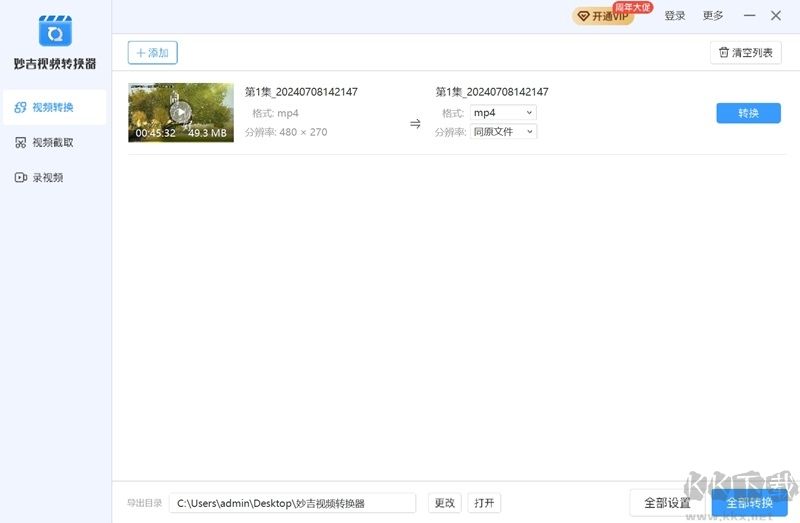800x523 pixels.
Task: Open the 视频转换 tab in sidebar
Action: [55, 107]
